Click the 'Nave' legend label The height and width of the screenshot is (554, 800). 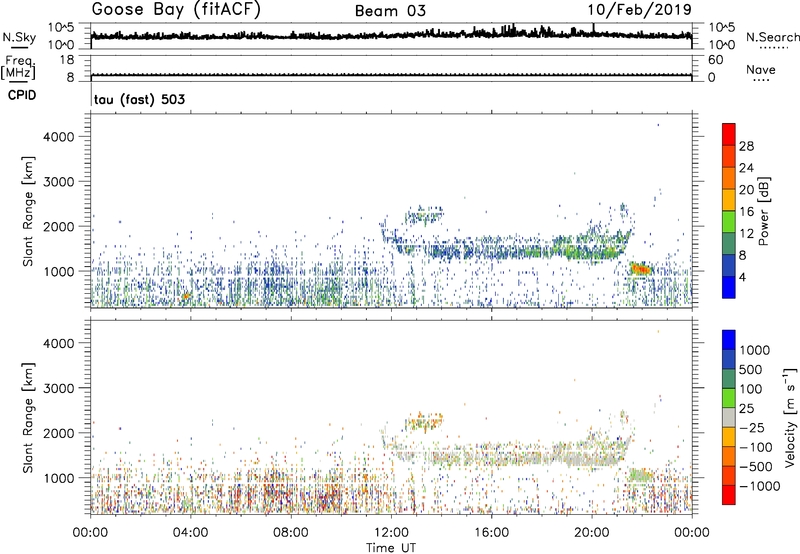pos(761,69)
